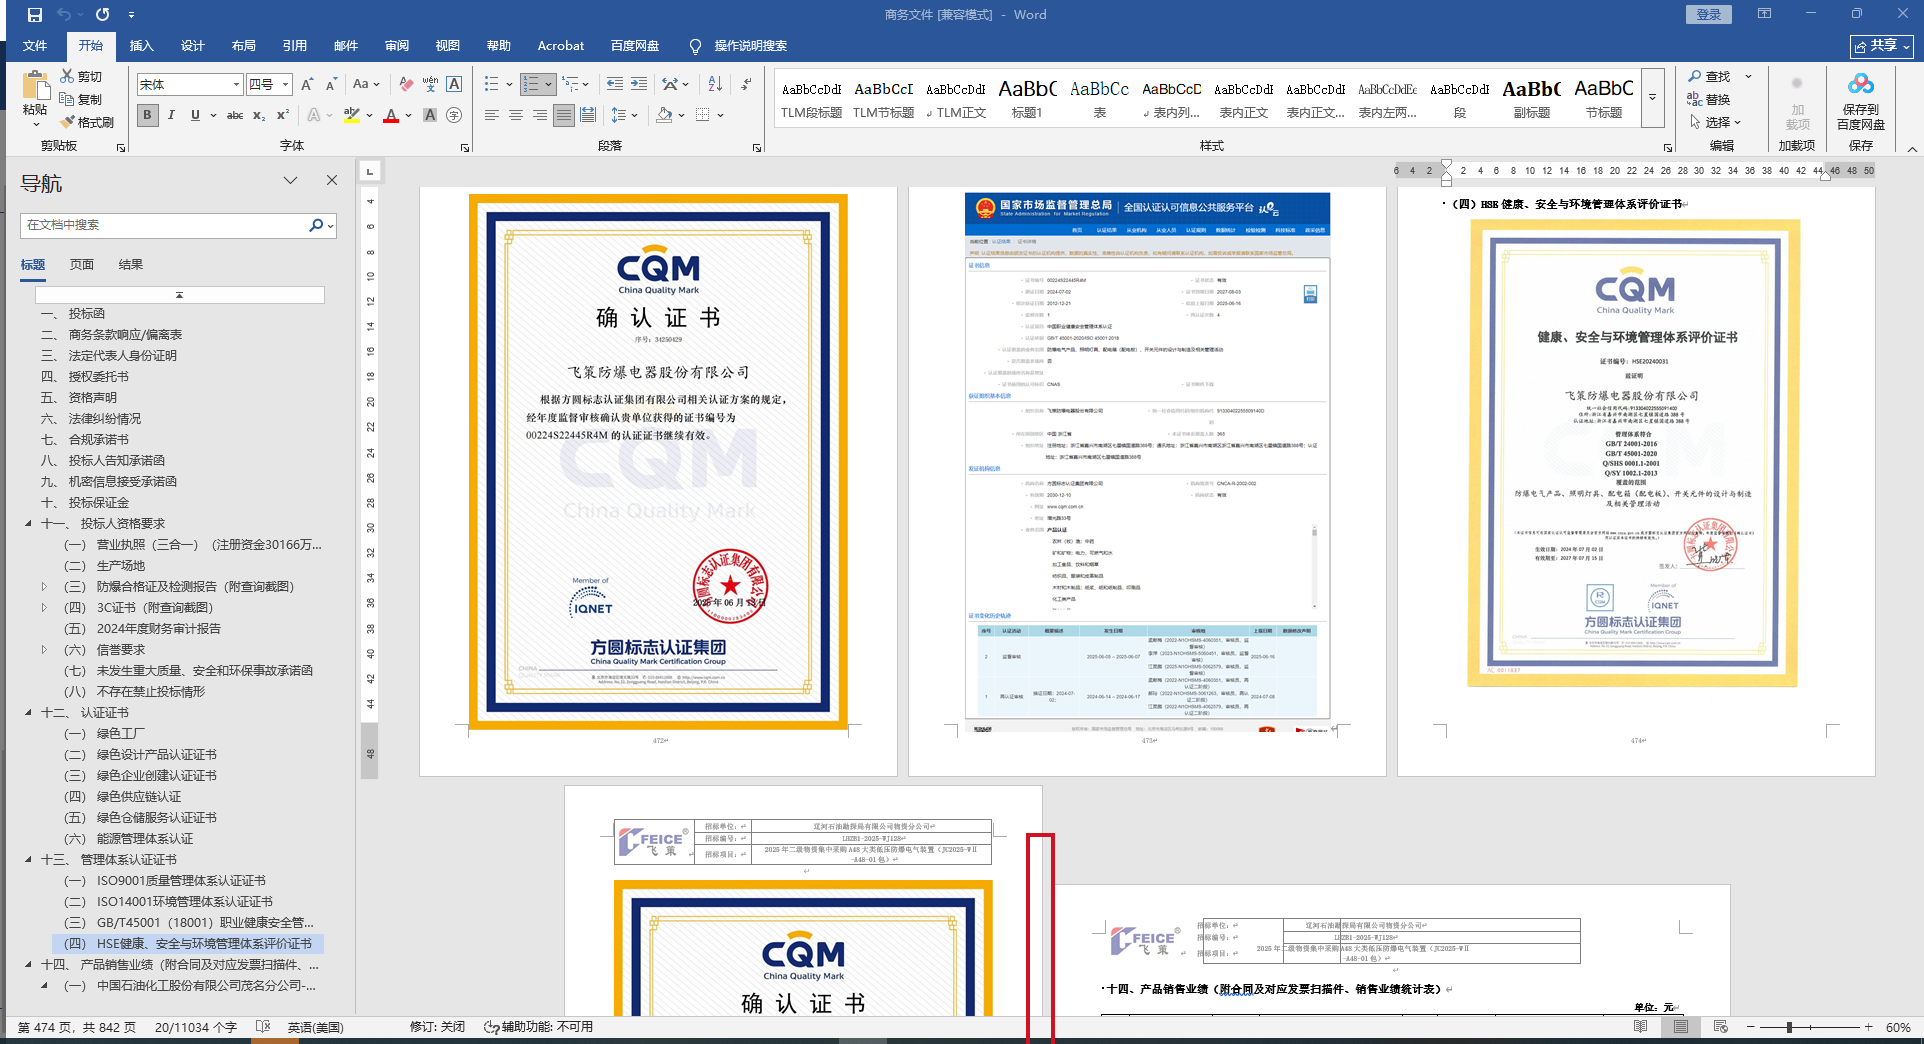Collapse the 十三、管理体系认证证书 heading

(28, 860)
